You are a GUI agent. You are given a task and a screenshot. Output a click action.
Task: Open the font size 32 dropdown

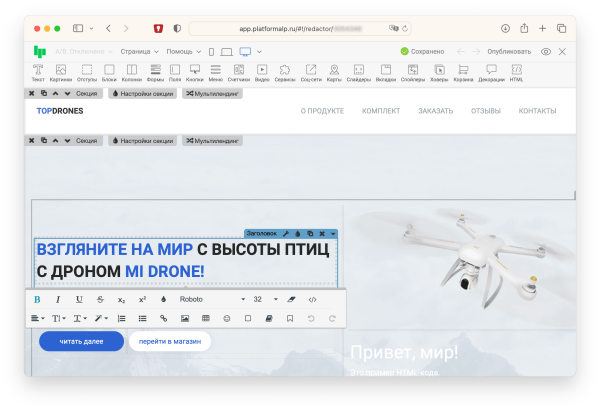click(x=264, y=299)
